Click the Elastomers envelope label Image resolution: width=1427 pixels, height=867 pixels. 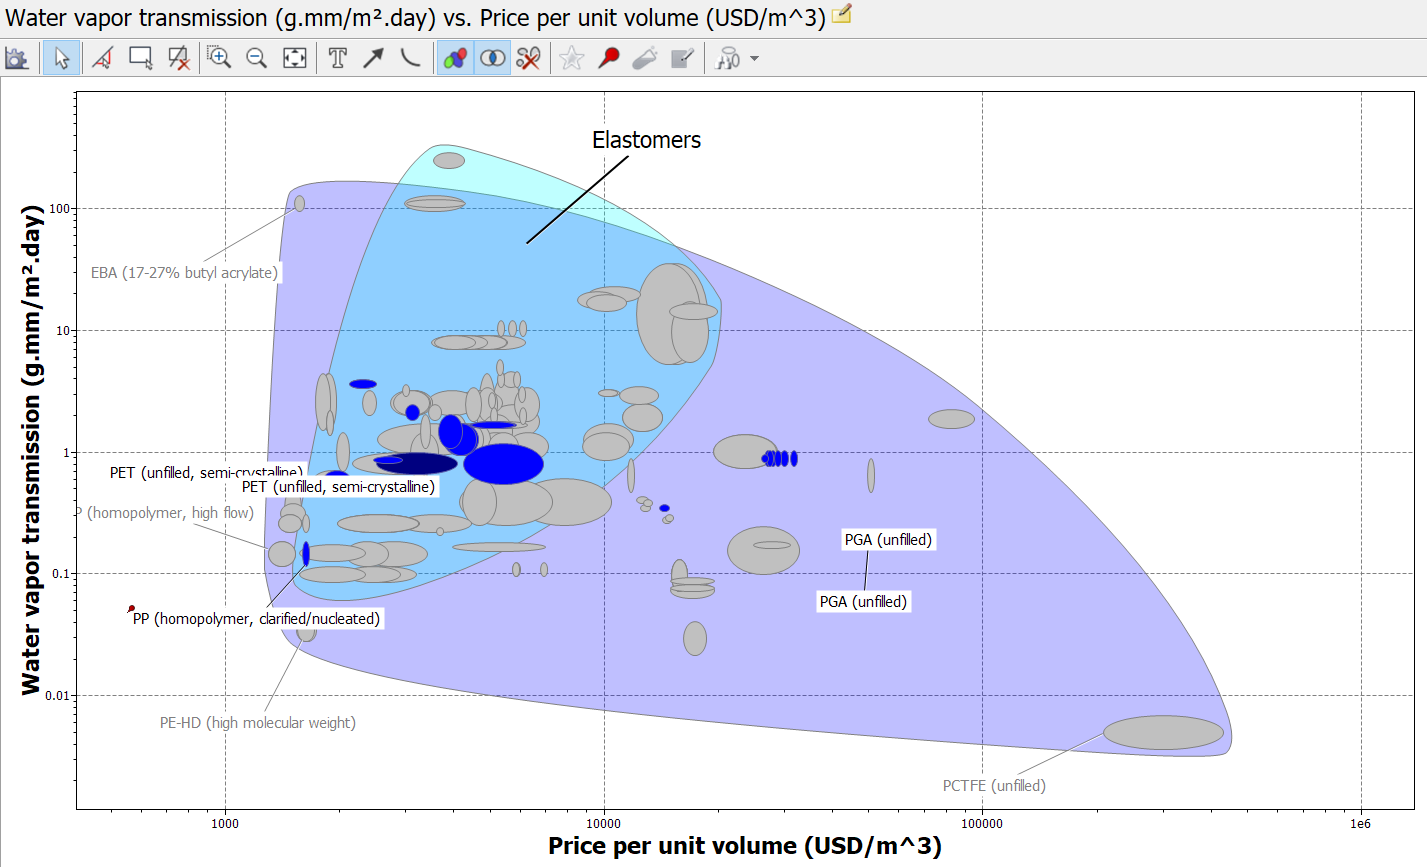coord(646,140)
